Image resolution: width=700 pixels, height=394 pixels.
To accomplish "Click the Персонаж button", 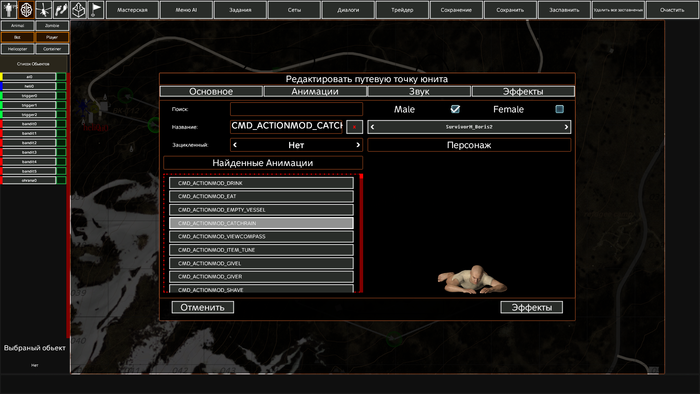I will coord(469,145).
